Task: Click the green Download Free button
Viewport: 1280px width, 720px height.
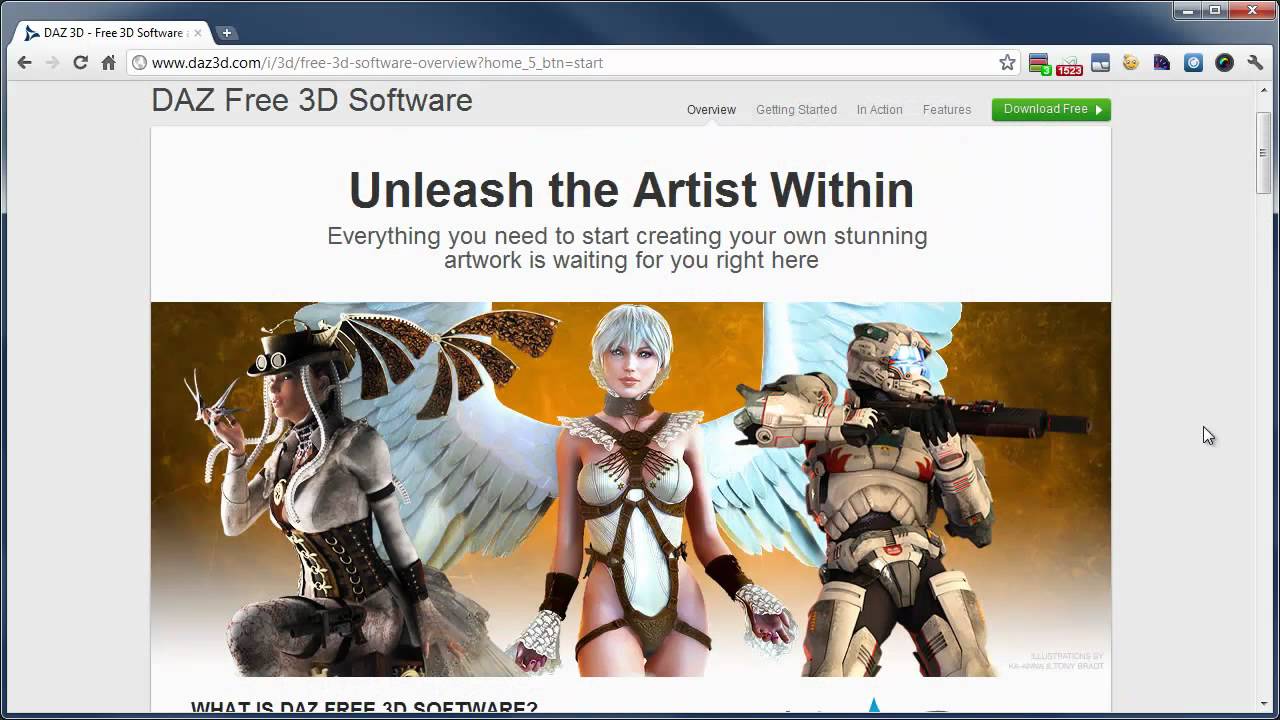Action: click(1051, 109)
